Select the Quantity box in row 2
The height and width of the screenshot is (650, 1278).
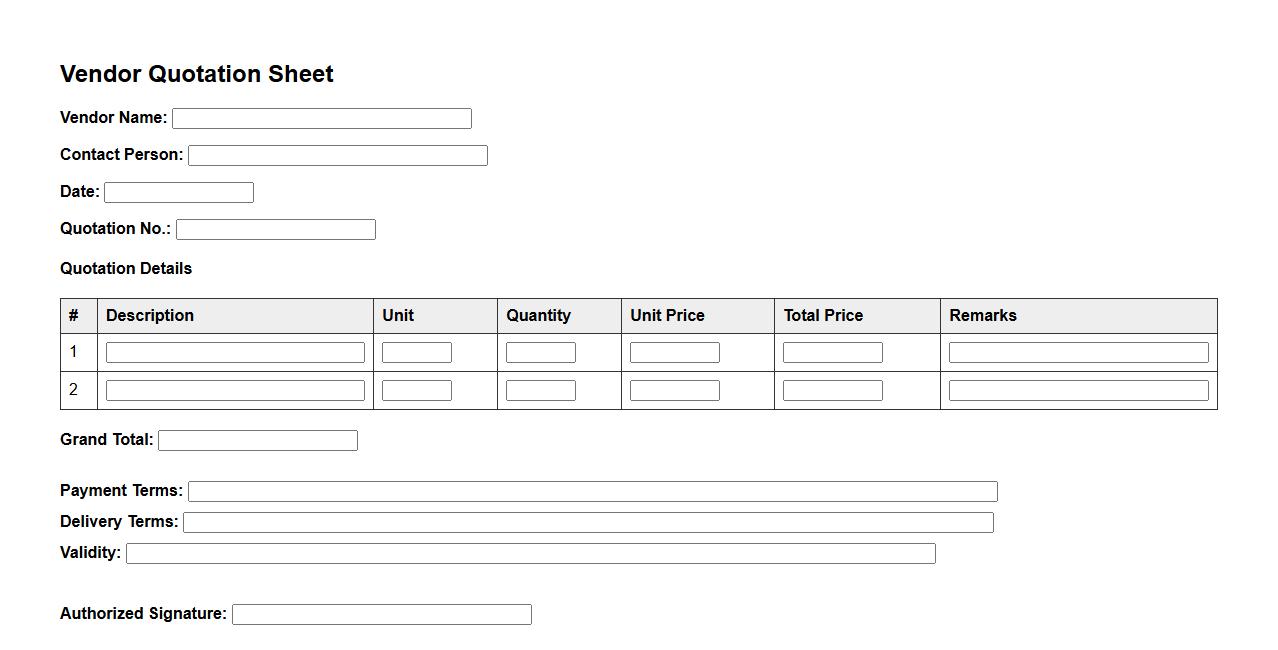point(540,390)
